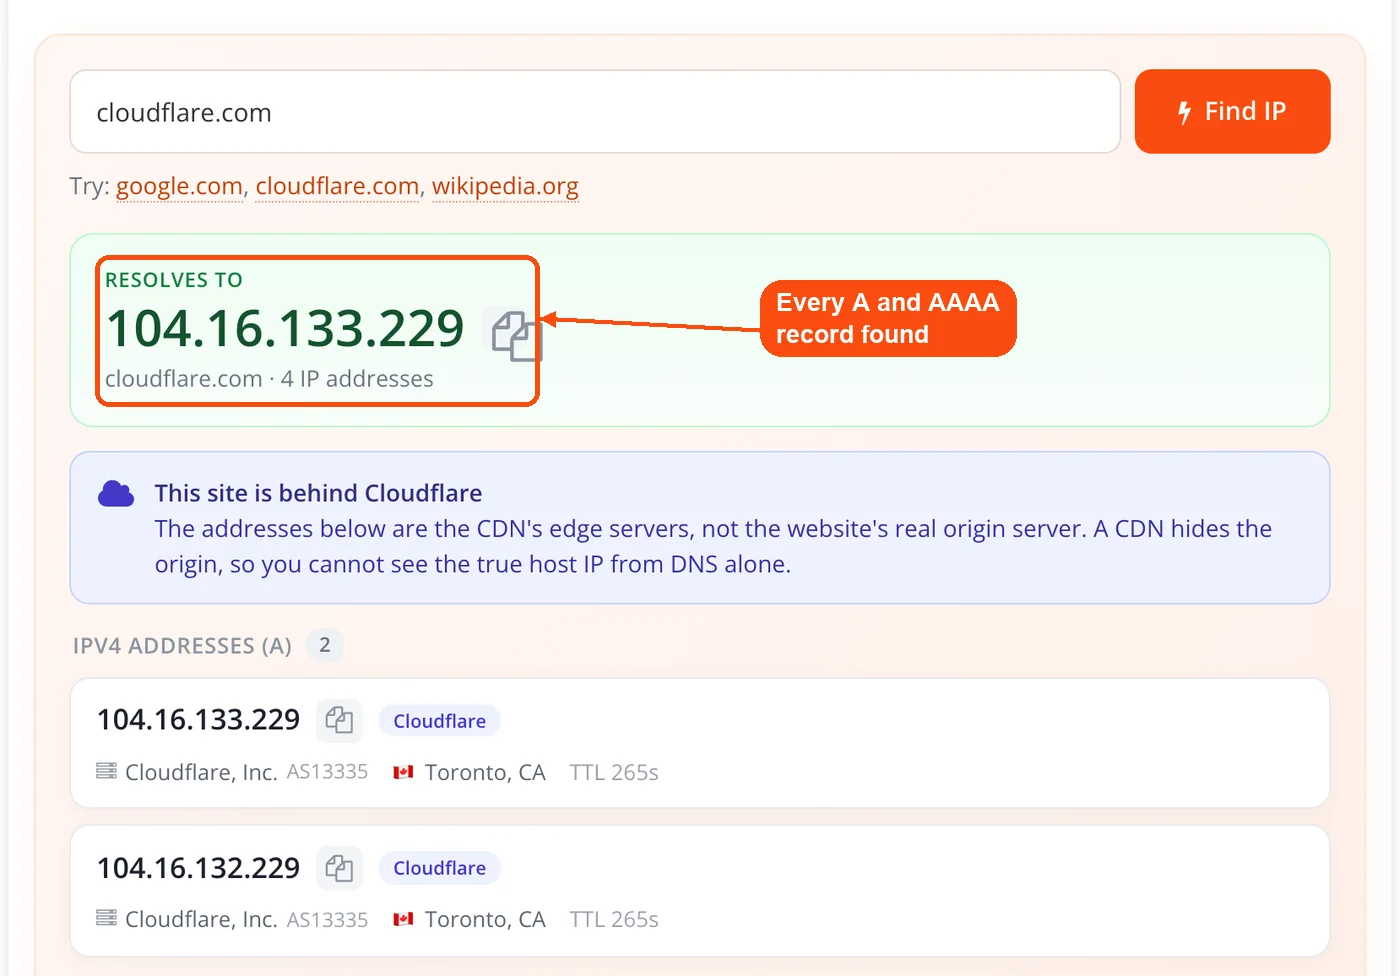Viewport: 1400px width, 976px height.
Task: Click the Canada flag in the 104.16.132.229 row
Action: (403, 919)
